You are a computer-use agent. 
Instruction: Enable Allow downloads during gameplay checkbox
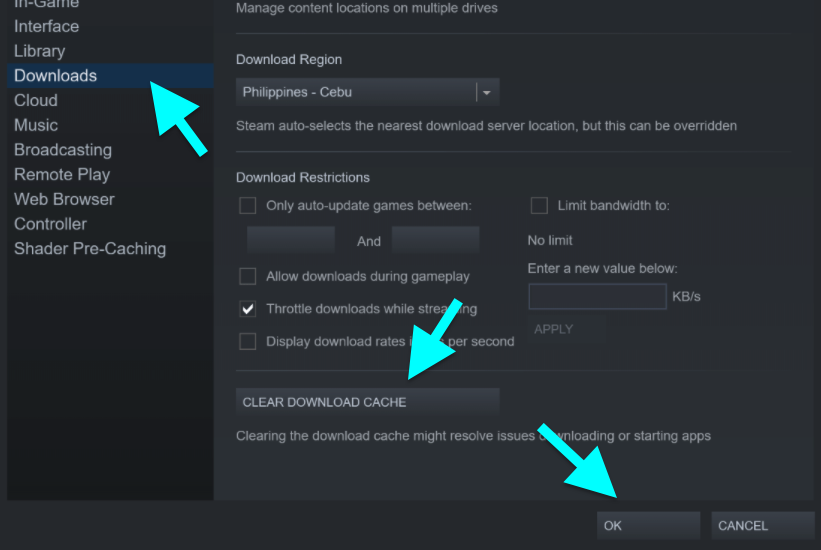pyautogui.click(x=248, y=276)
